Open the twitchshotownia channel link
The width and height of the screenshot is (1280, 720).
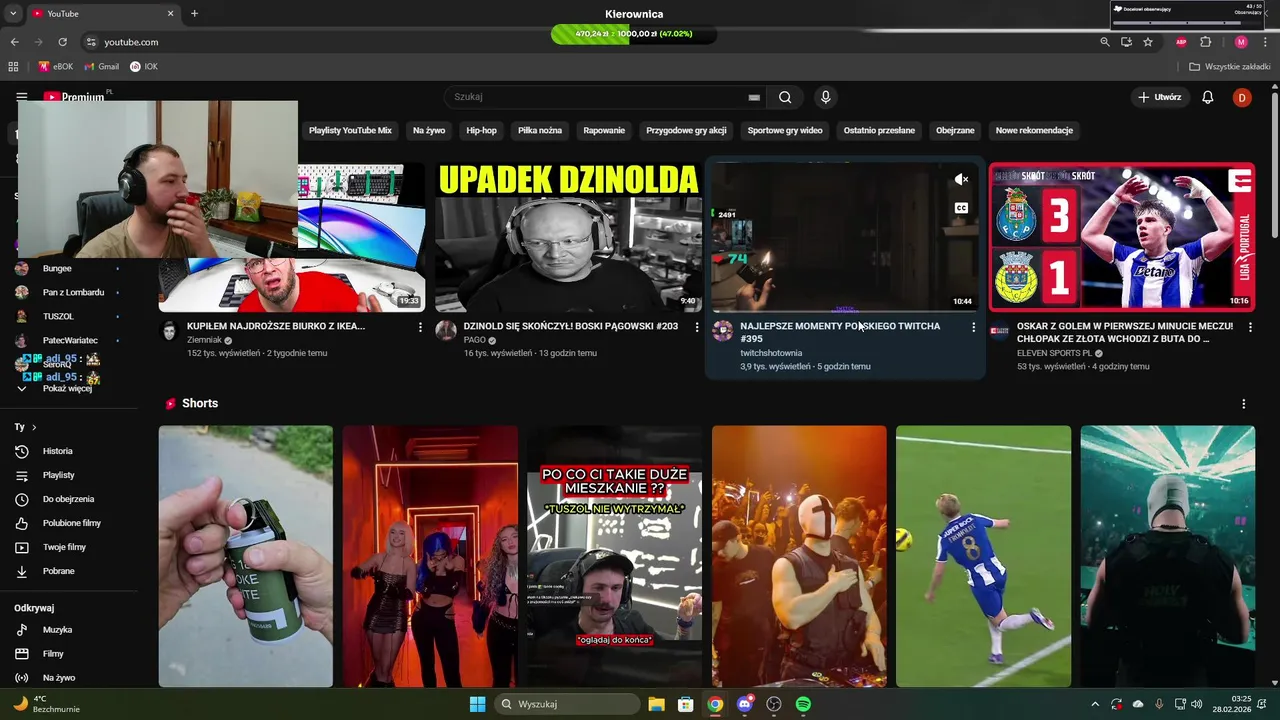point(771,353)
